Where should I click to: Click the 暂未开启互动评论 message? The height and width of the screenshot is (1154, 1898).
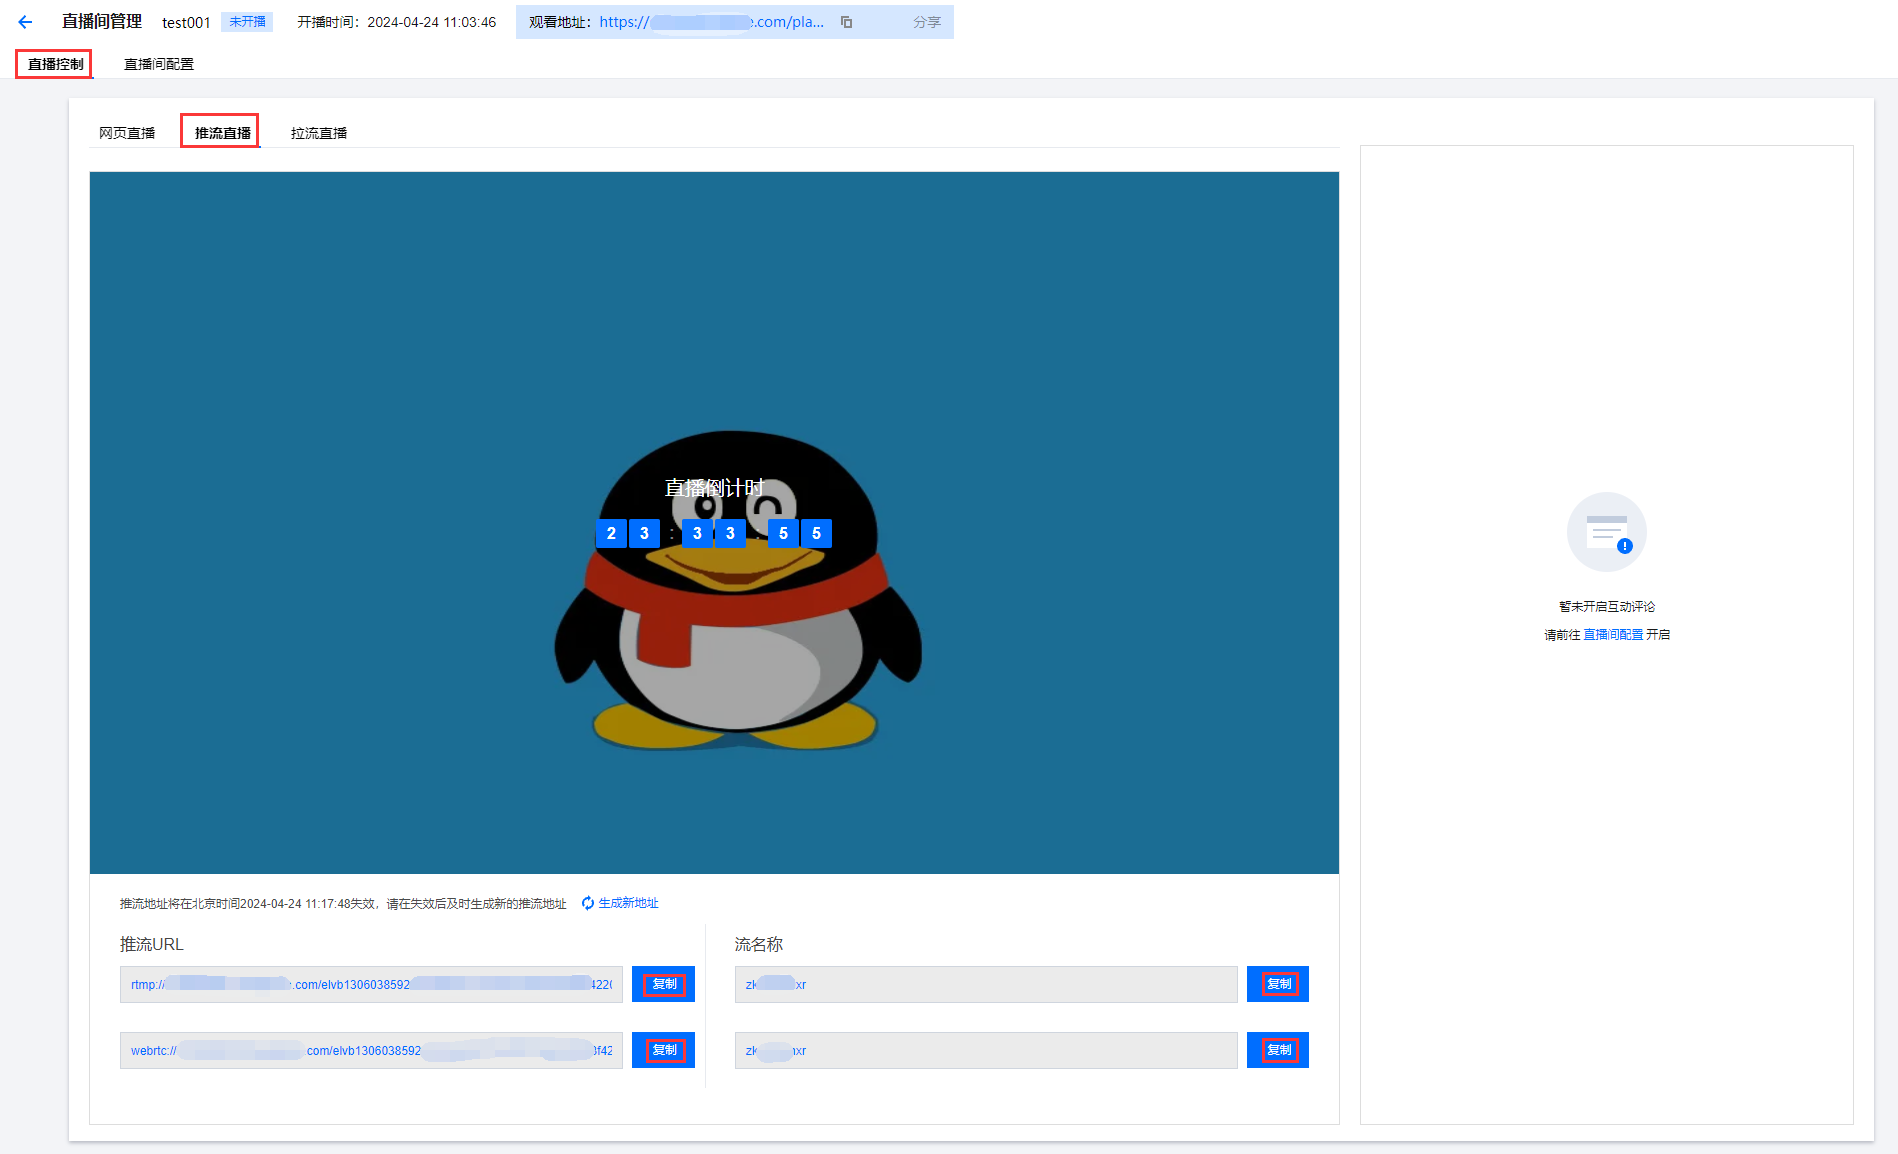pyautogui.click(x=1607, y=607)
